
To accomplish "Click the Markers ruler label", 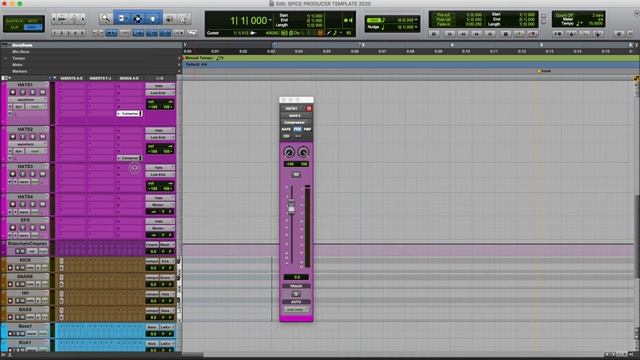I will pyautogui.click(x=20, y=71).
